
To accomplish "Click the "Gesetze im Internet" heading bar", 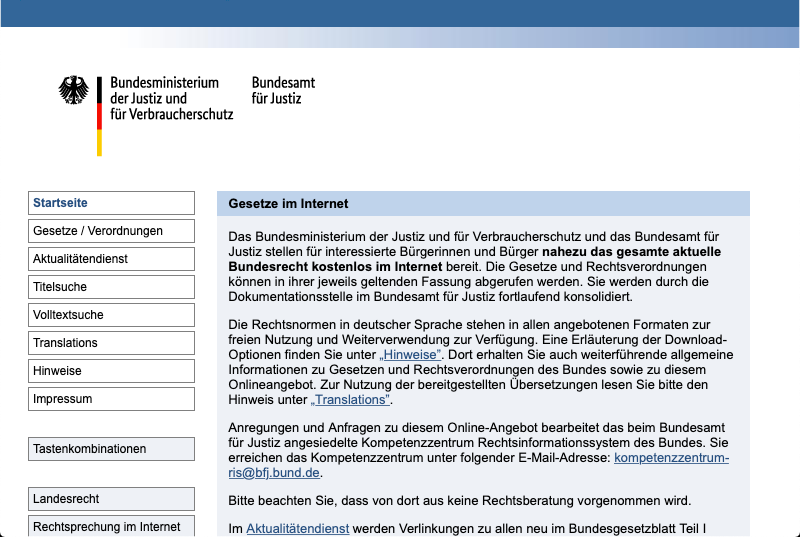I will [x=483, y=204].
